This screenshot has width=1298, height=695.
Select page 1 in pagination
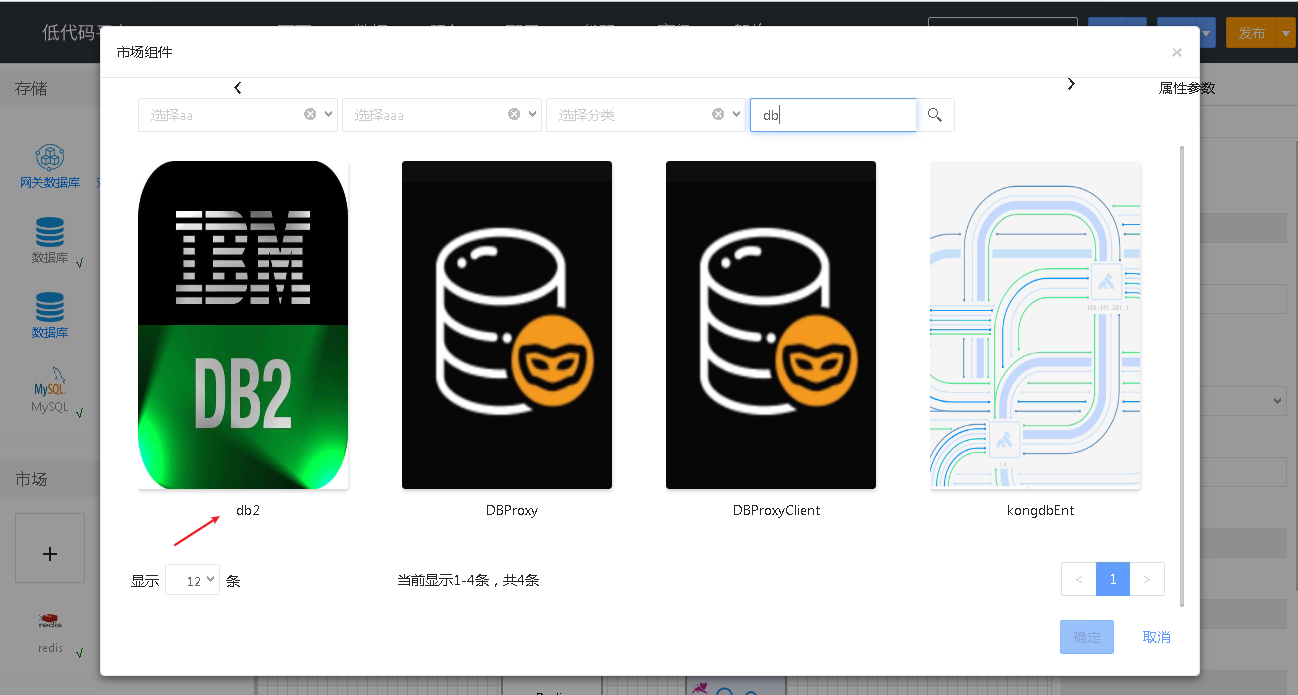pos(1113,579)
